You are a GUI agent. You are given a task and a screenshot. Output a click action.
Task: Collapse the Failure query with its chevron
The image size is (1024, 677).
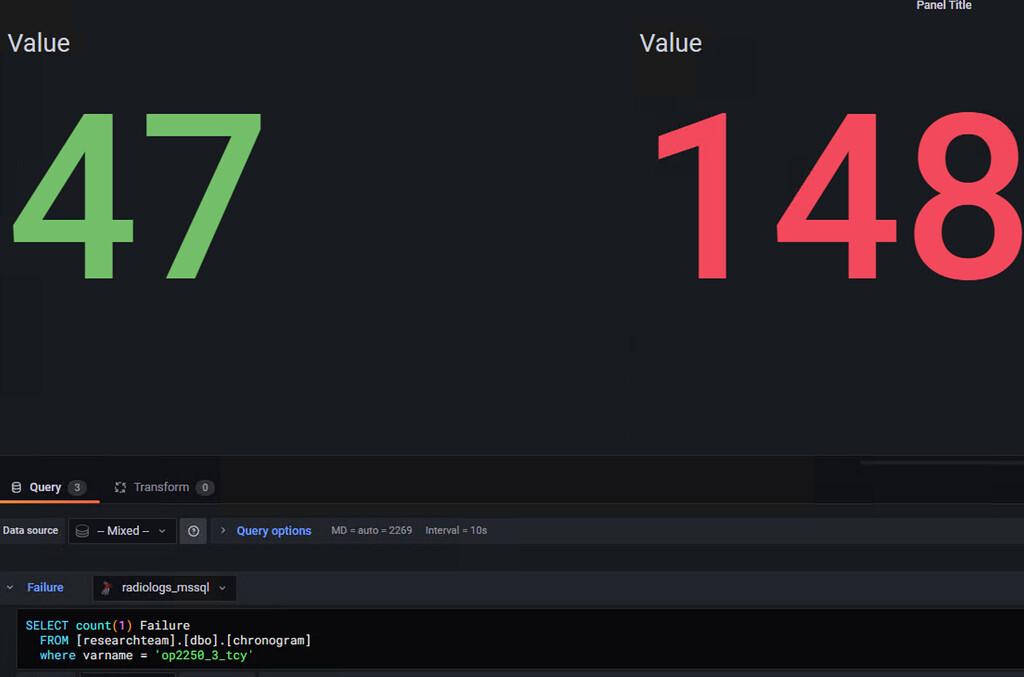click(8, 588)
